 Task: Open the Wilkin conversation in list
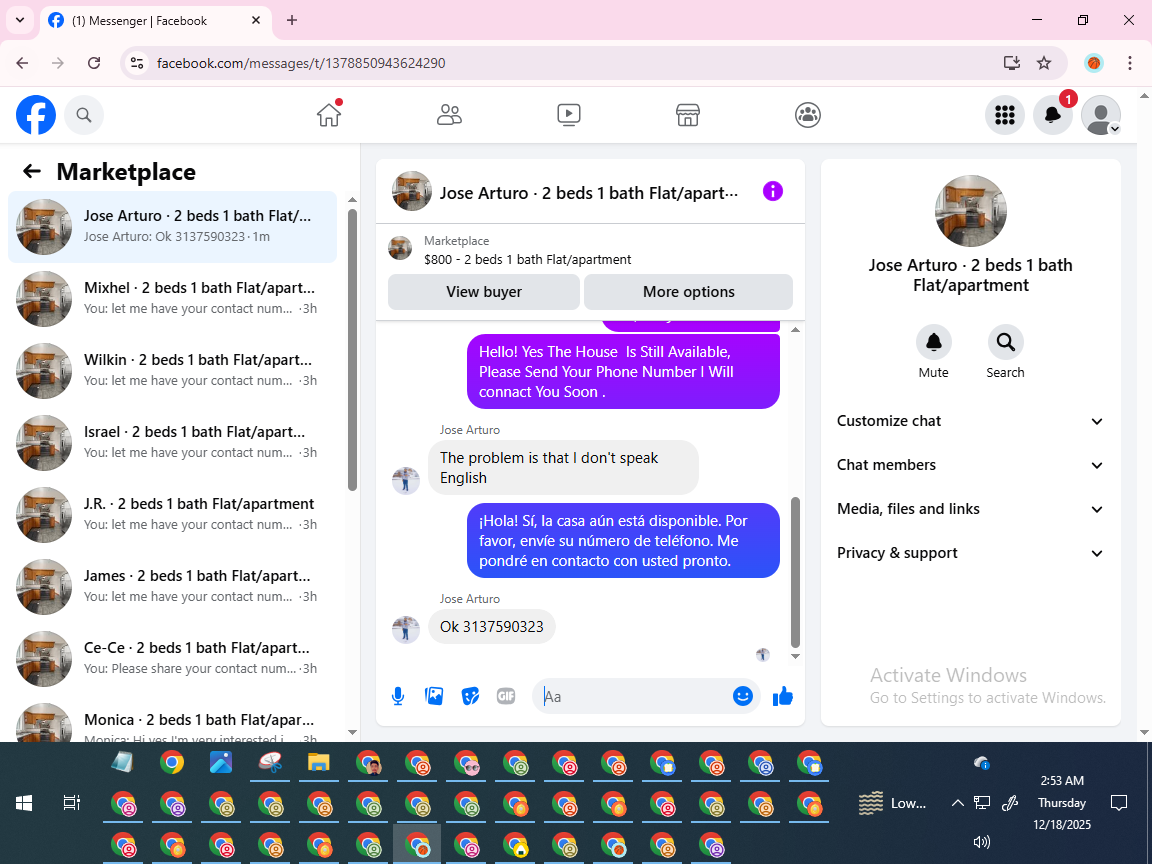173,370
